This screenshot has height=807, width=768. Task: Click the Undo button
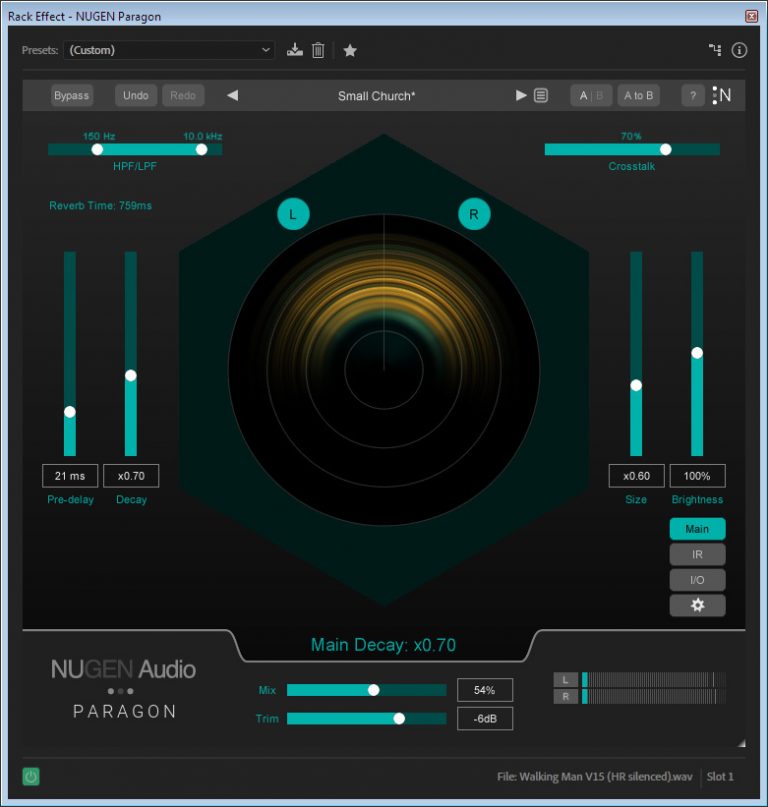pyautogui.click(x=136, y=96)
